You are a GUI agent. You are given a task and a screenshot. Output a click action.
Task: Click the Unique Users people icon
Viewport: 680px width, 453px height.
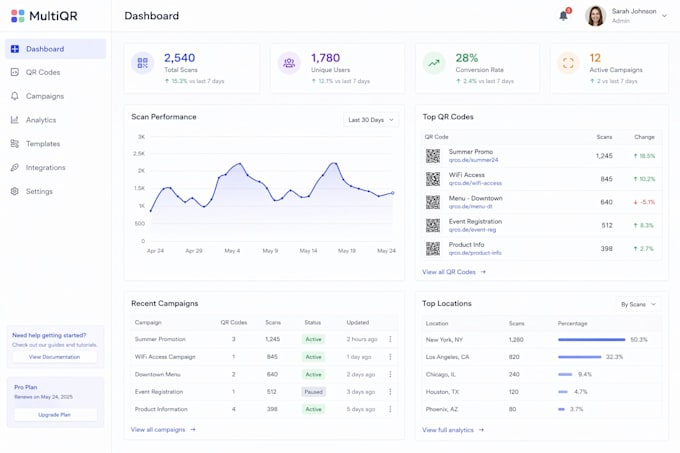coord(289,63)
